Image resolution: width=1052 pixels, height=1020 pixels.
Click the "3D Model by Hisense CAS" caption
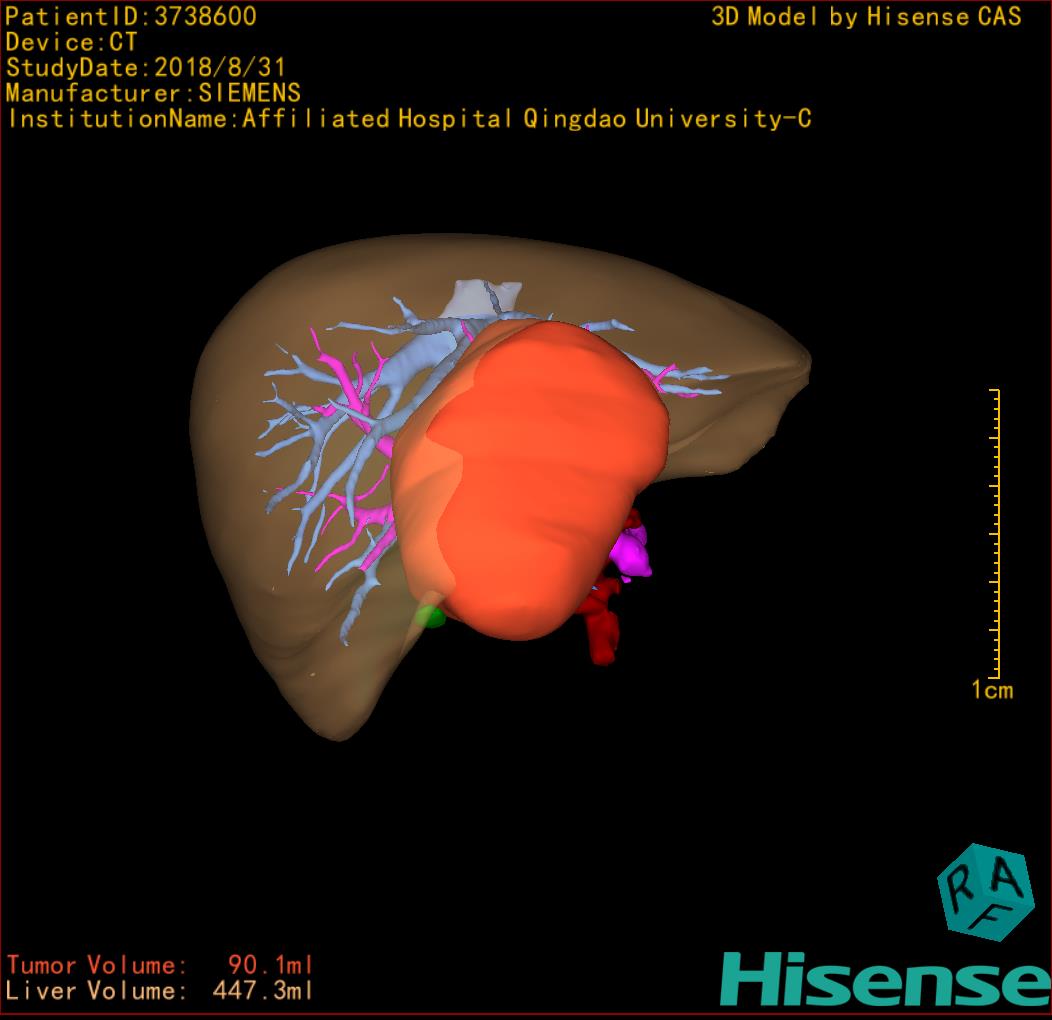coord(866,17)
